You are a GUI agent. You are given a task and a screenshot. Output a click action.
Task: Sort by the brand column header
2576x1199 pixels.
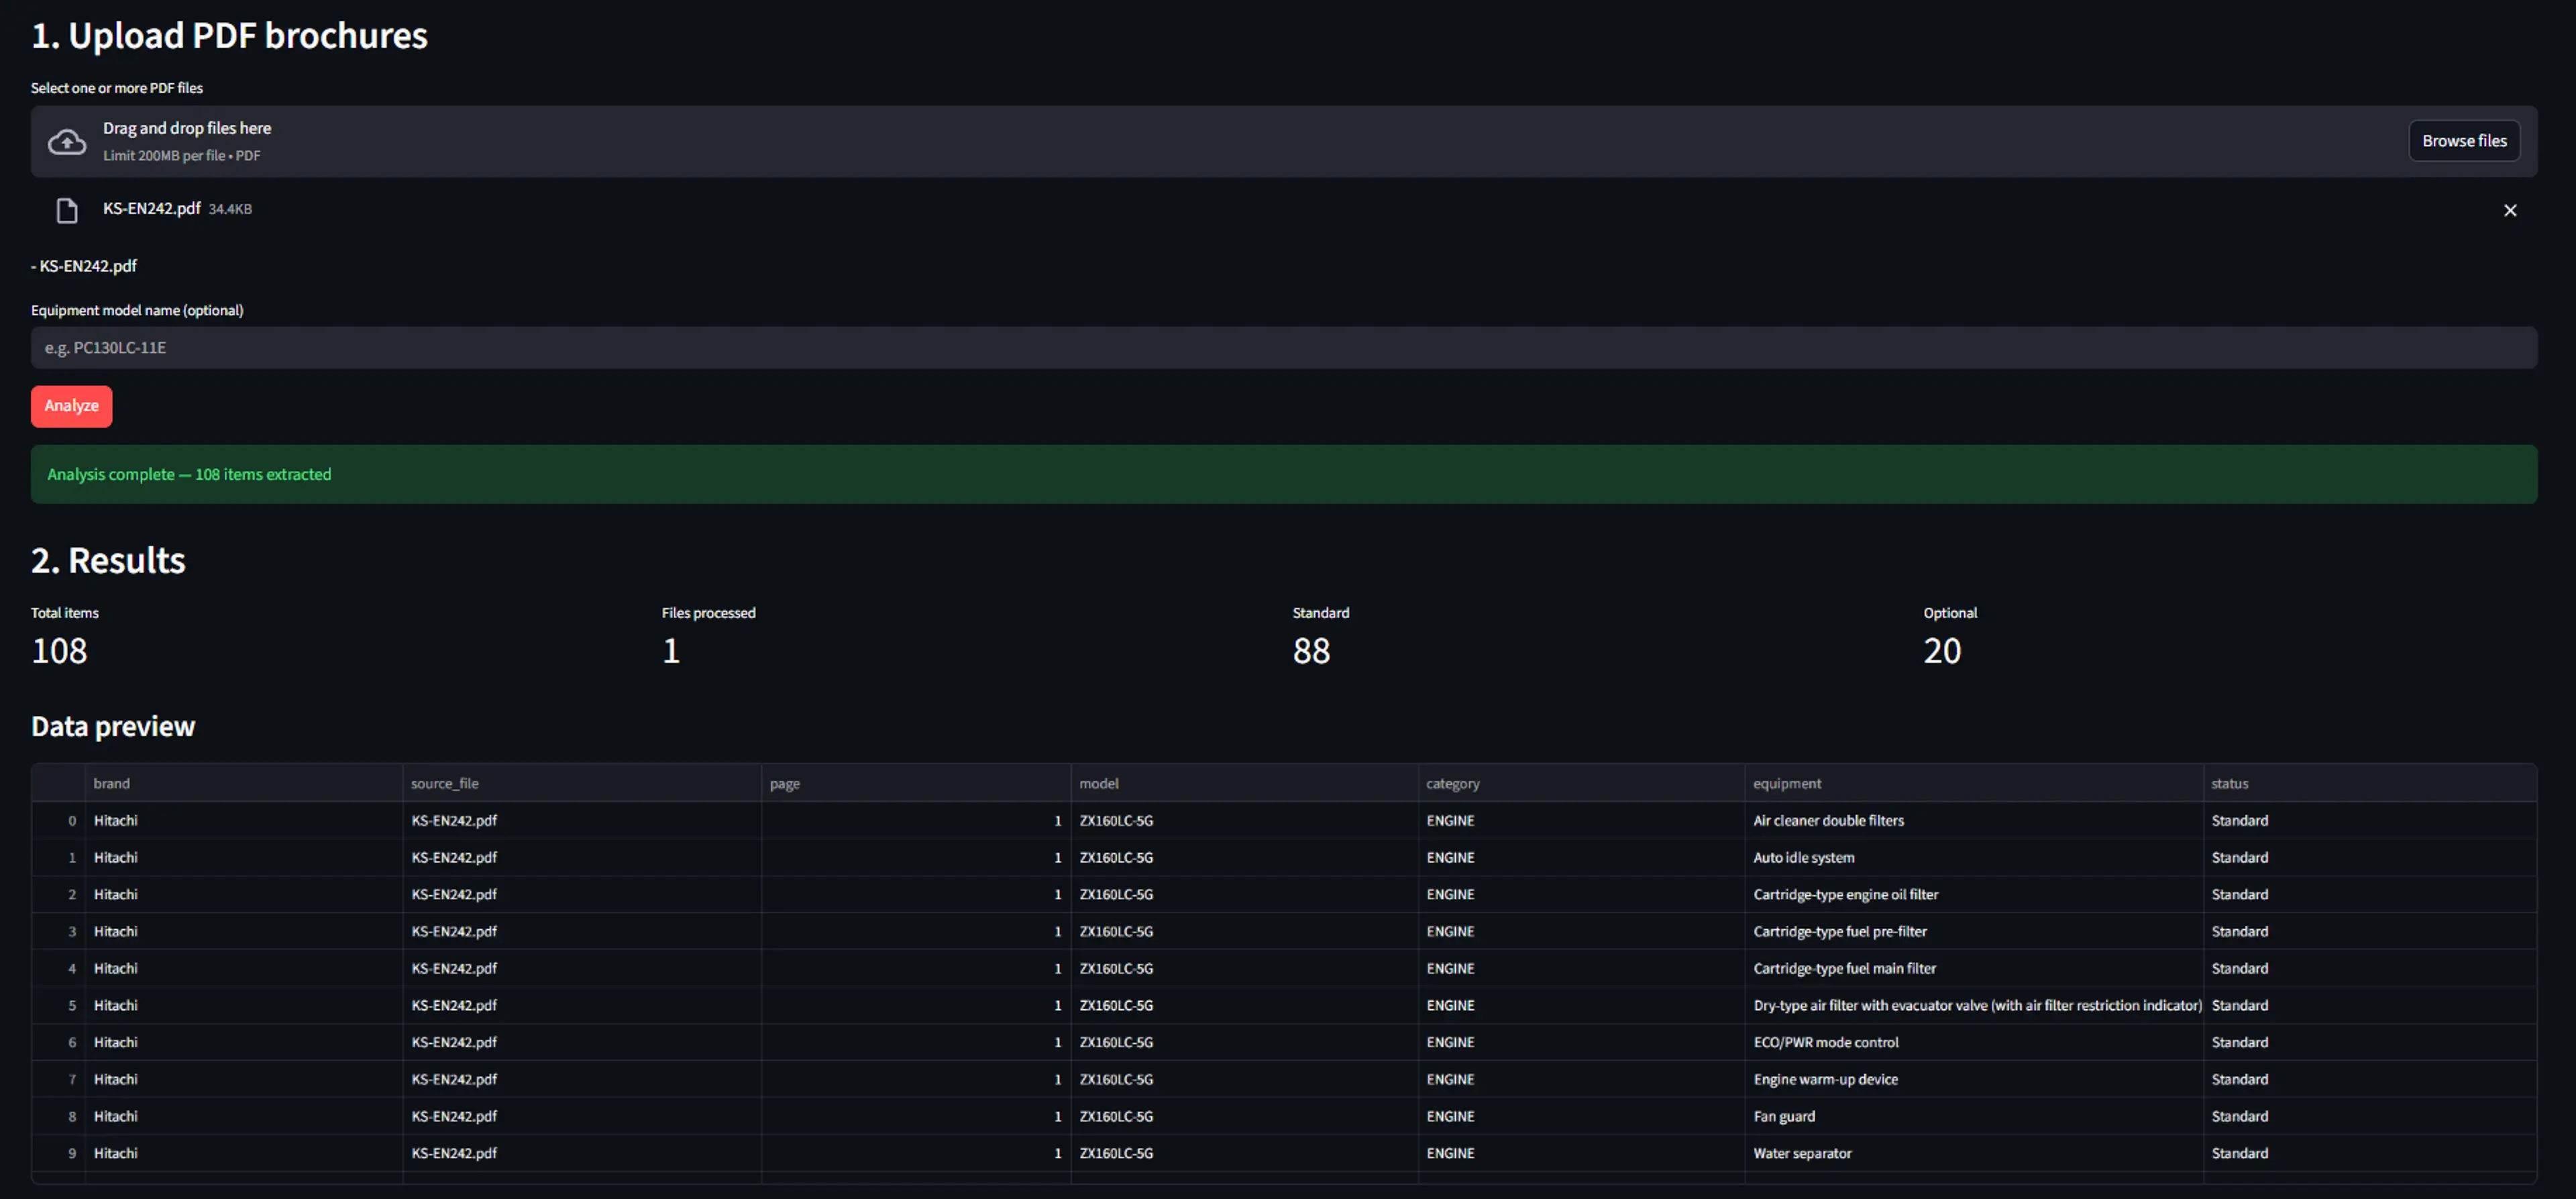(x=243, y=783)
